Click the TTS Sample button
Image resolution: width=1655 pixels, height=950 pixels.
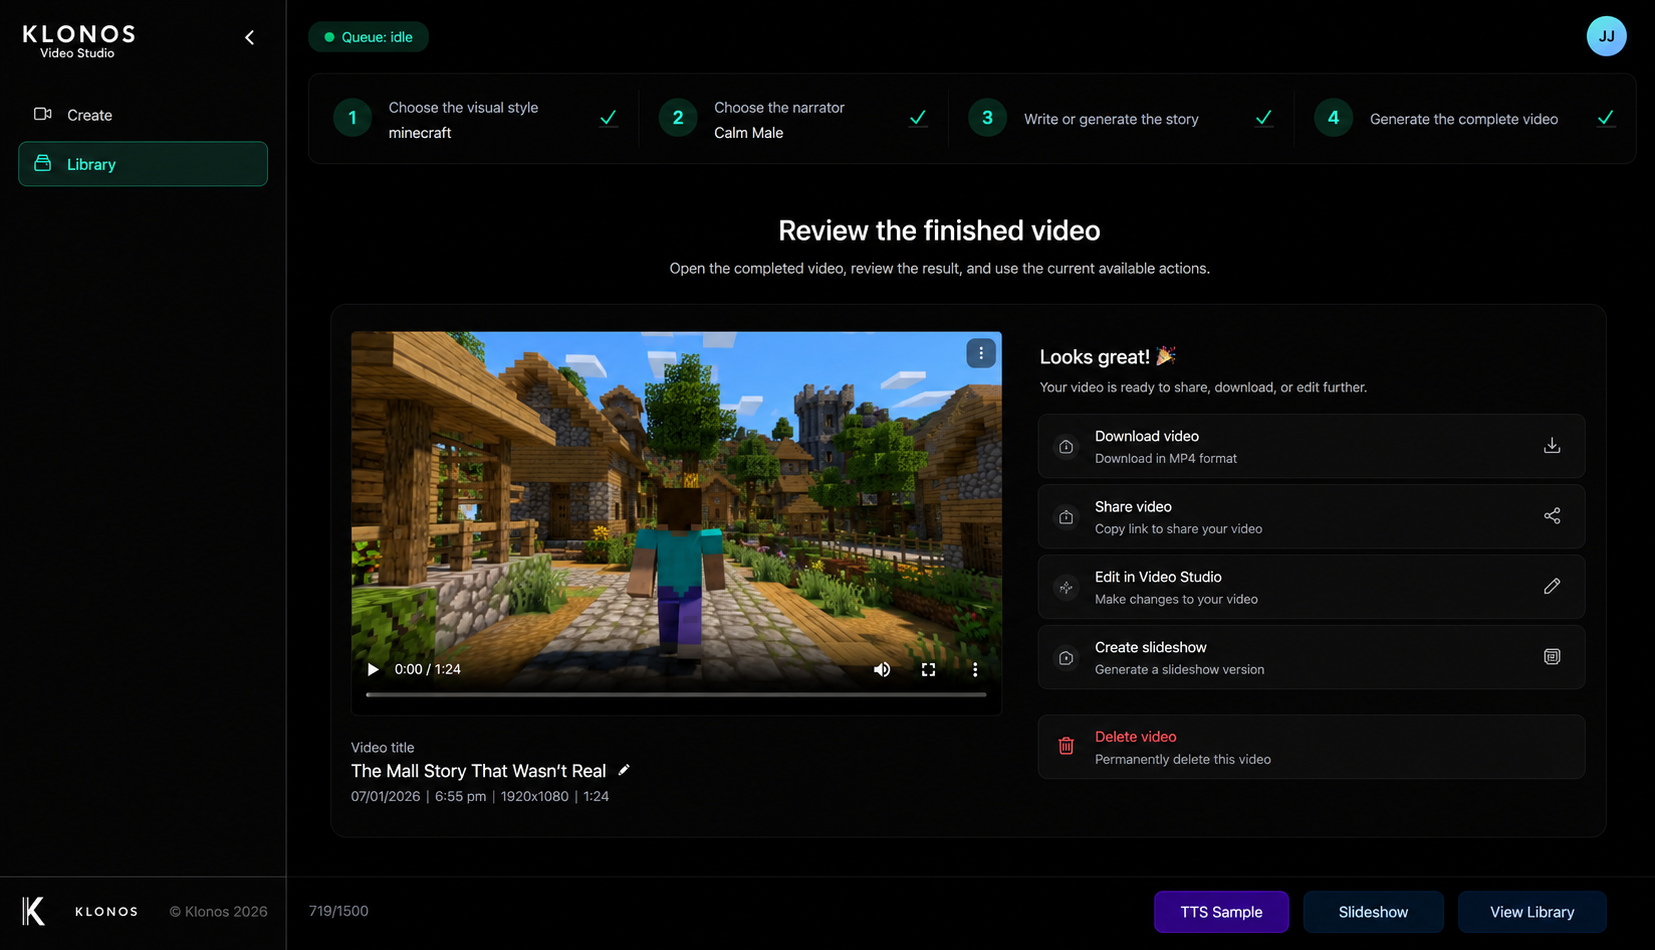click(1221, 912)
